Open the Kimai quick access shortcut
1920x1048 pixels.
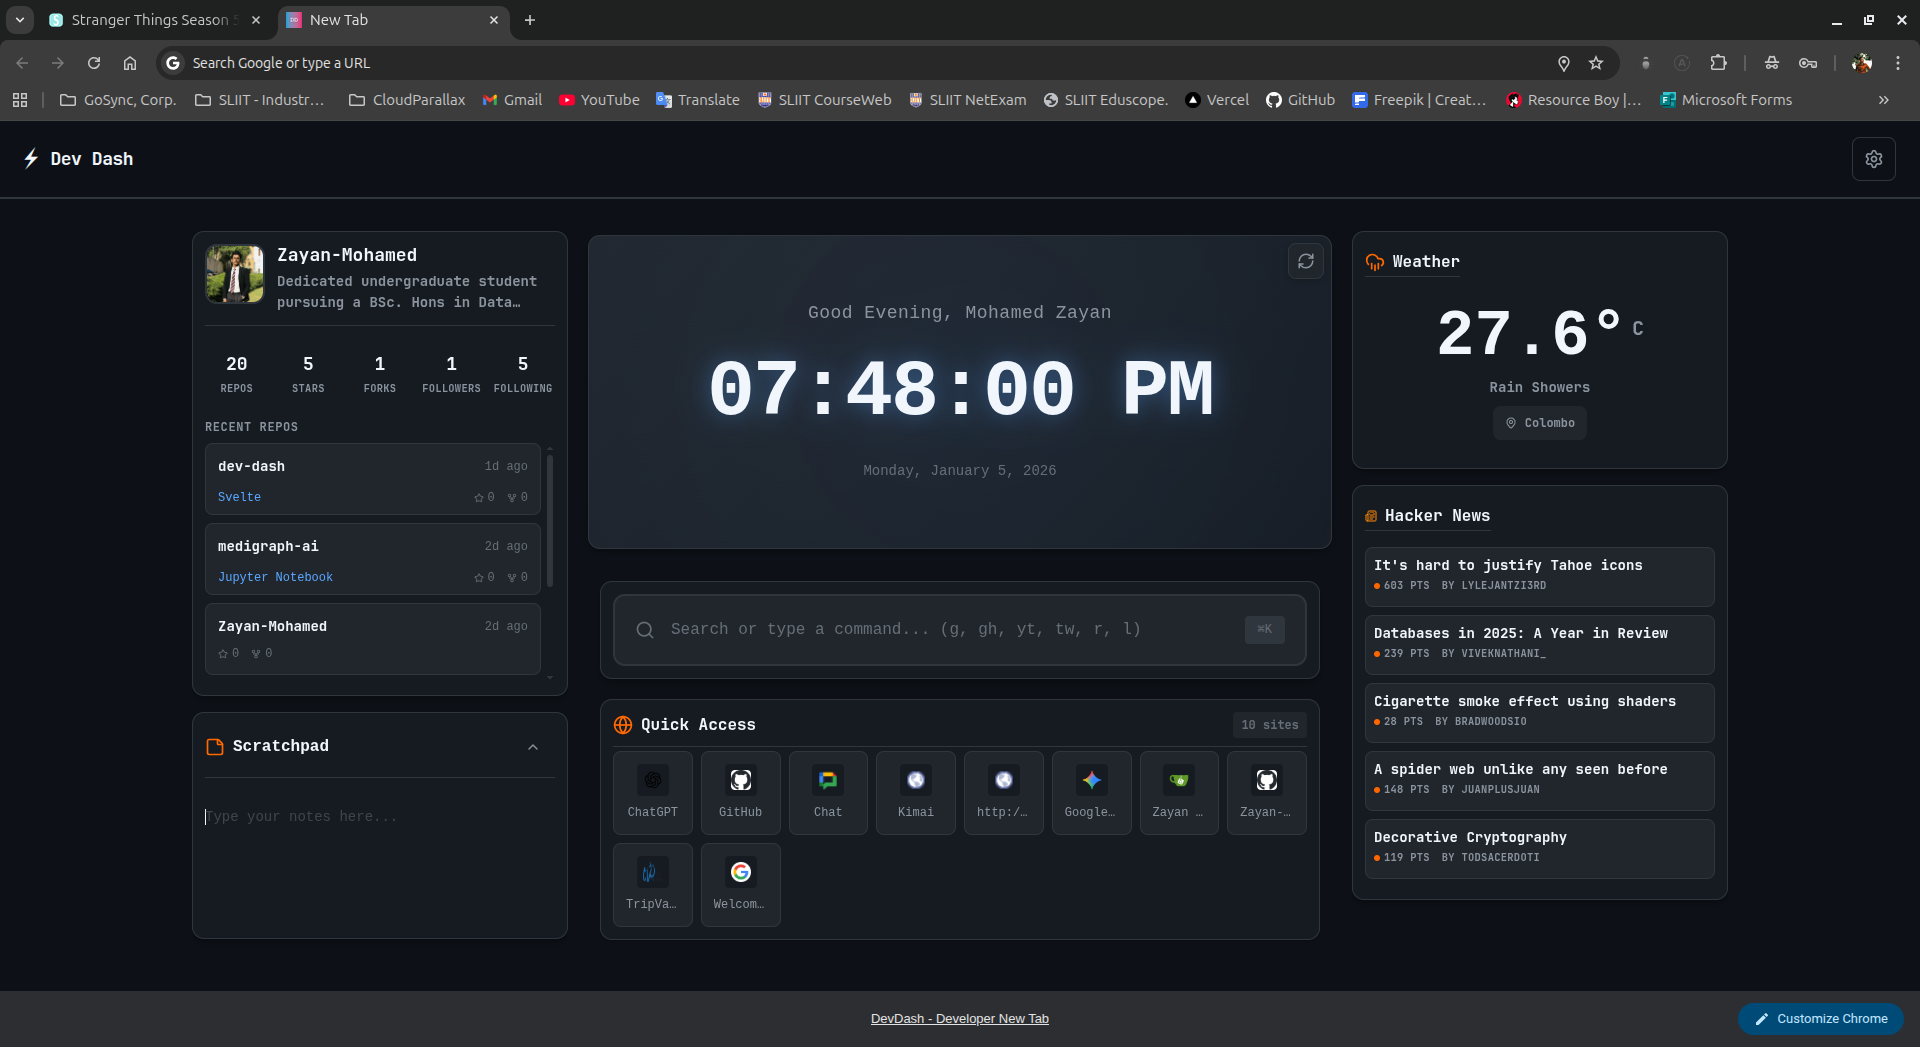click(x=915, y=792)
